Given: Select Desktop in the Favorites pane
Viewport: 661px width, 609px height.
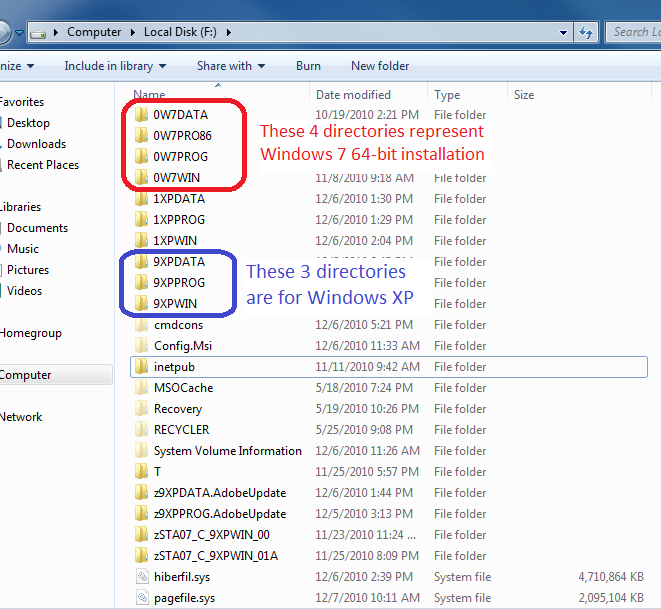Looking at the screenshot, I should tap(28, 123).
